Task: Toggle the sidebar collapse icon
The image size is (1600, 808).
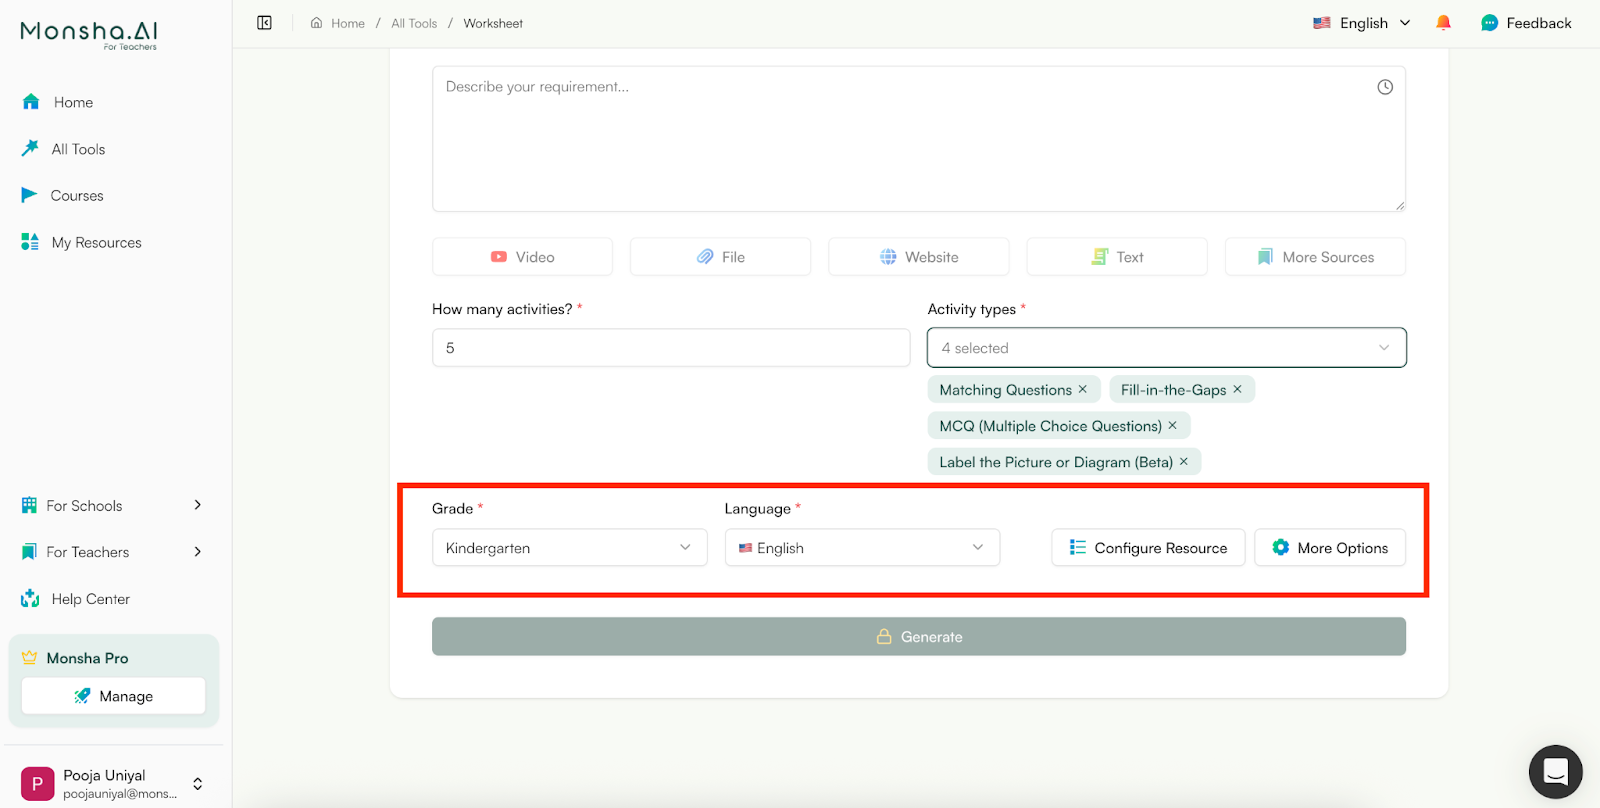Action: tap(264, 23)
